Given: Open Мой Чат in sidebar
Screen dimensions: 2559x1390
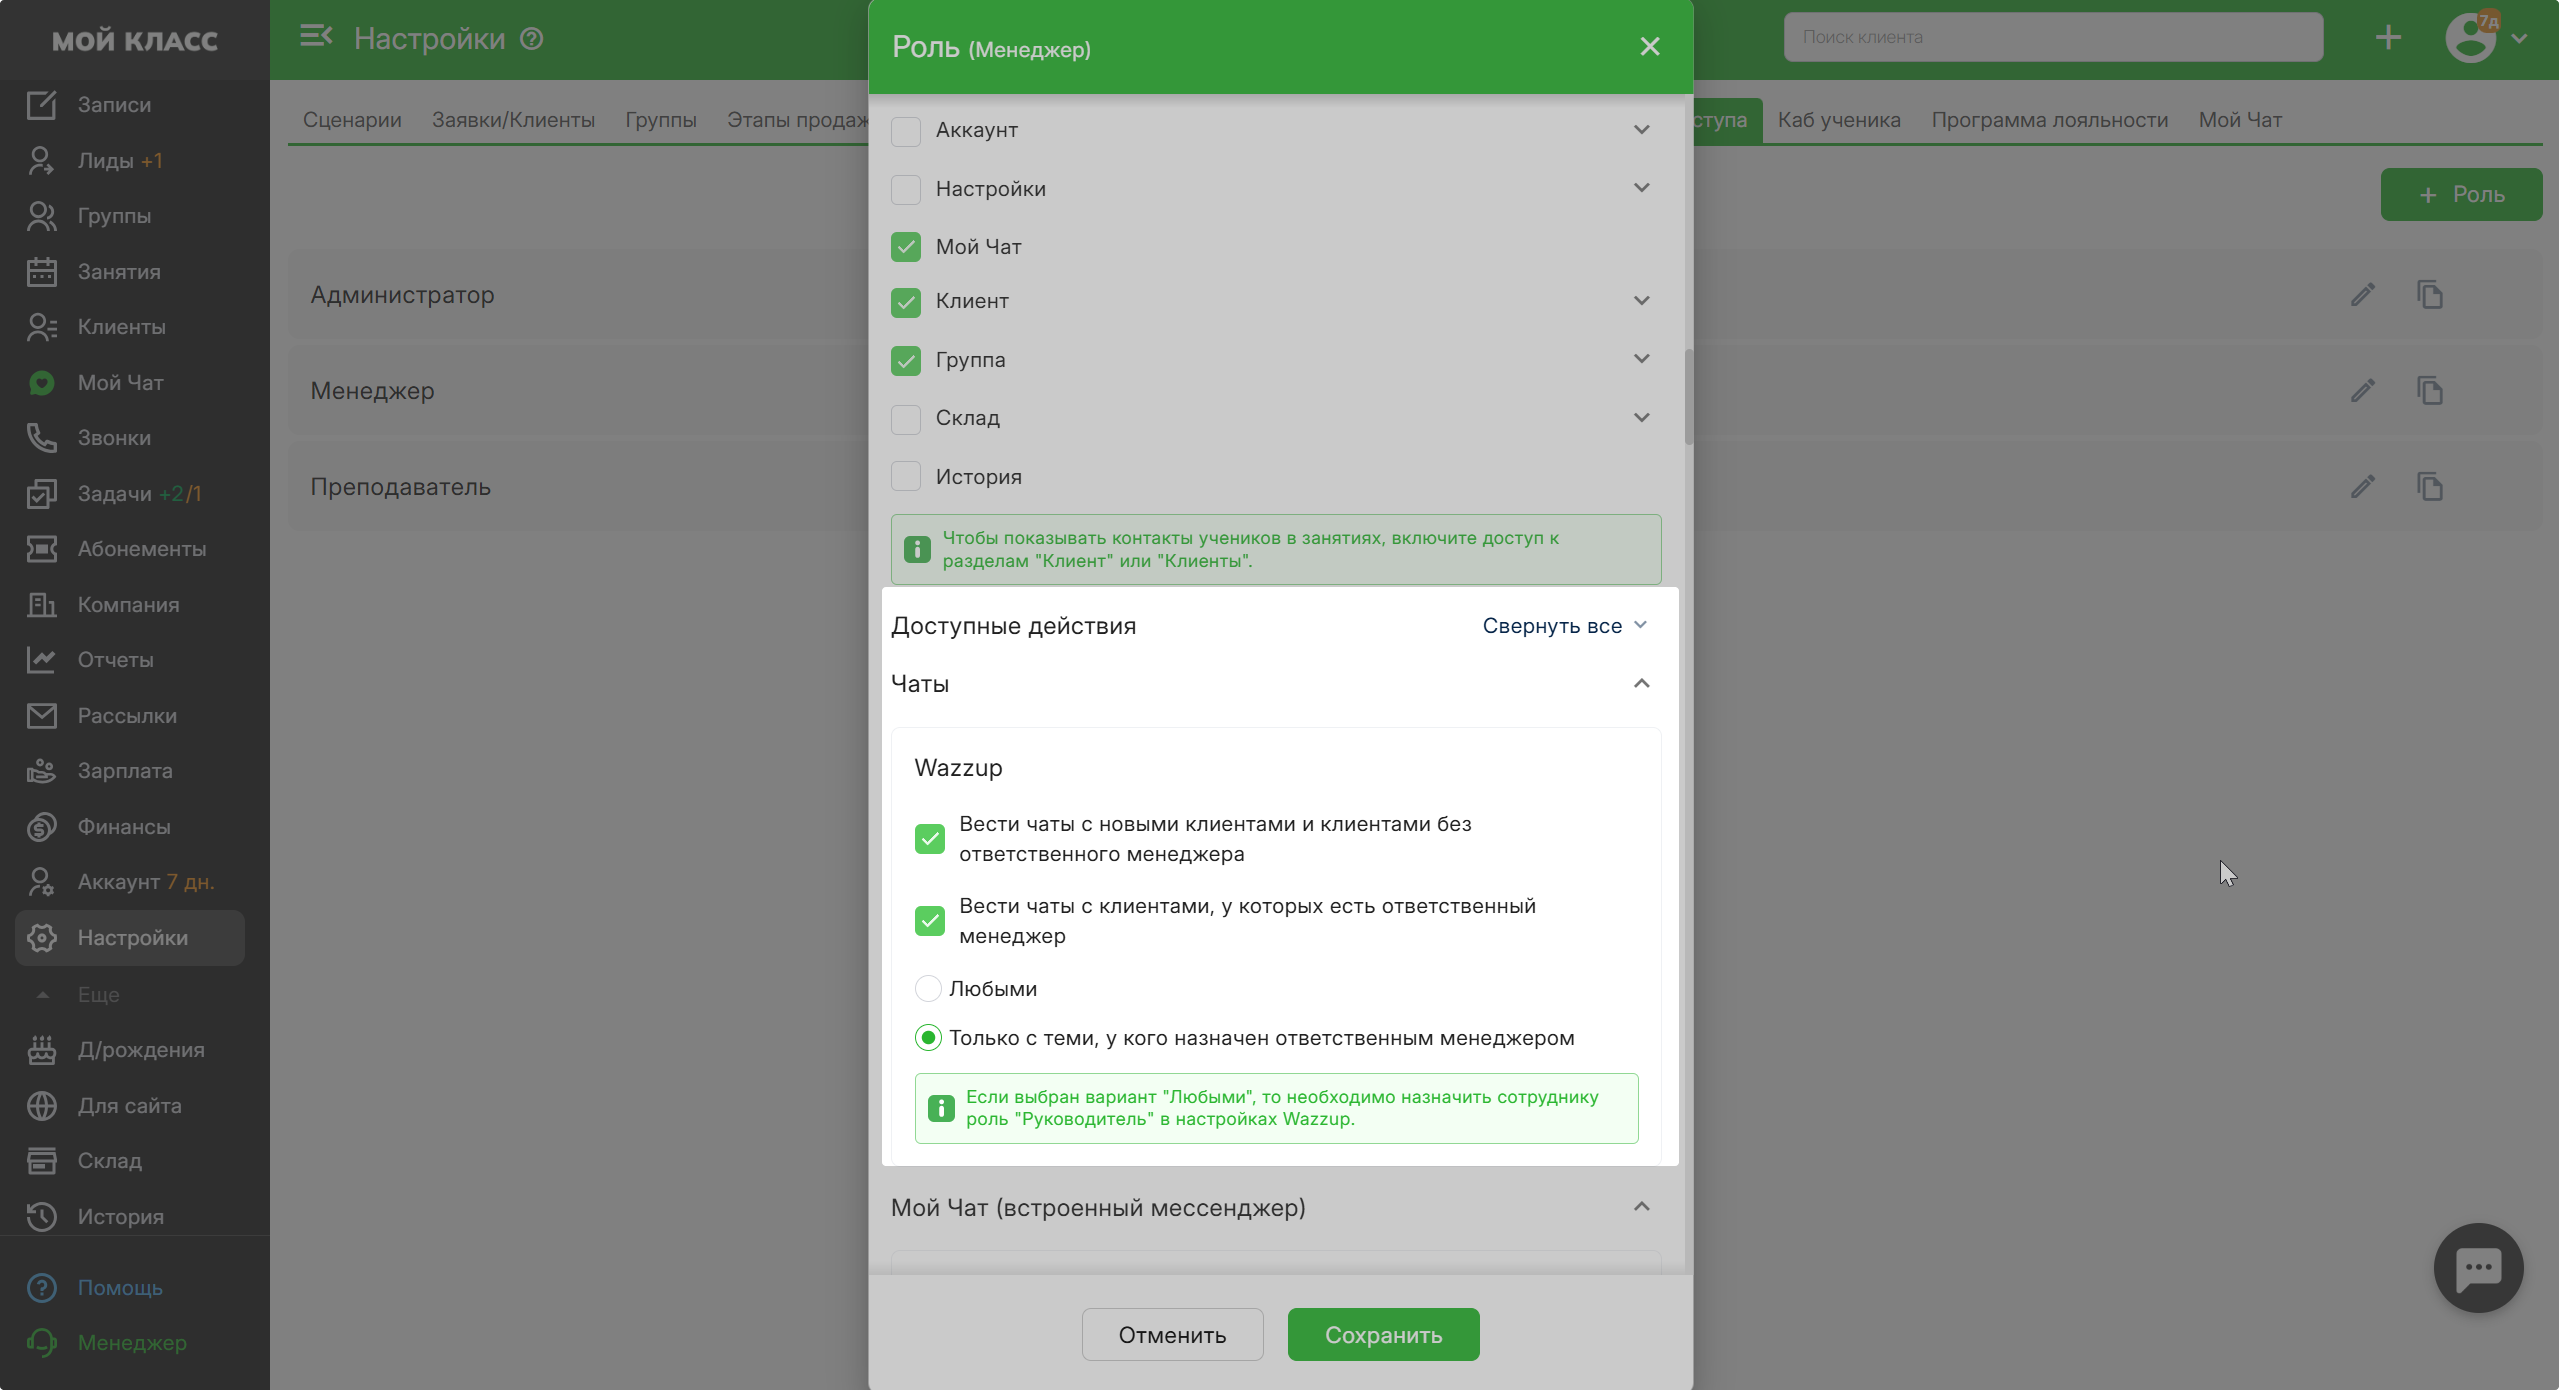Looking at the screenshot, I should click(120, 382).
